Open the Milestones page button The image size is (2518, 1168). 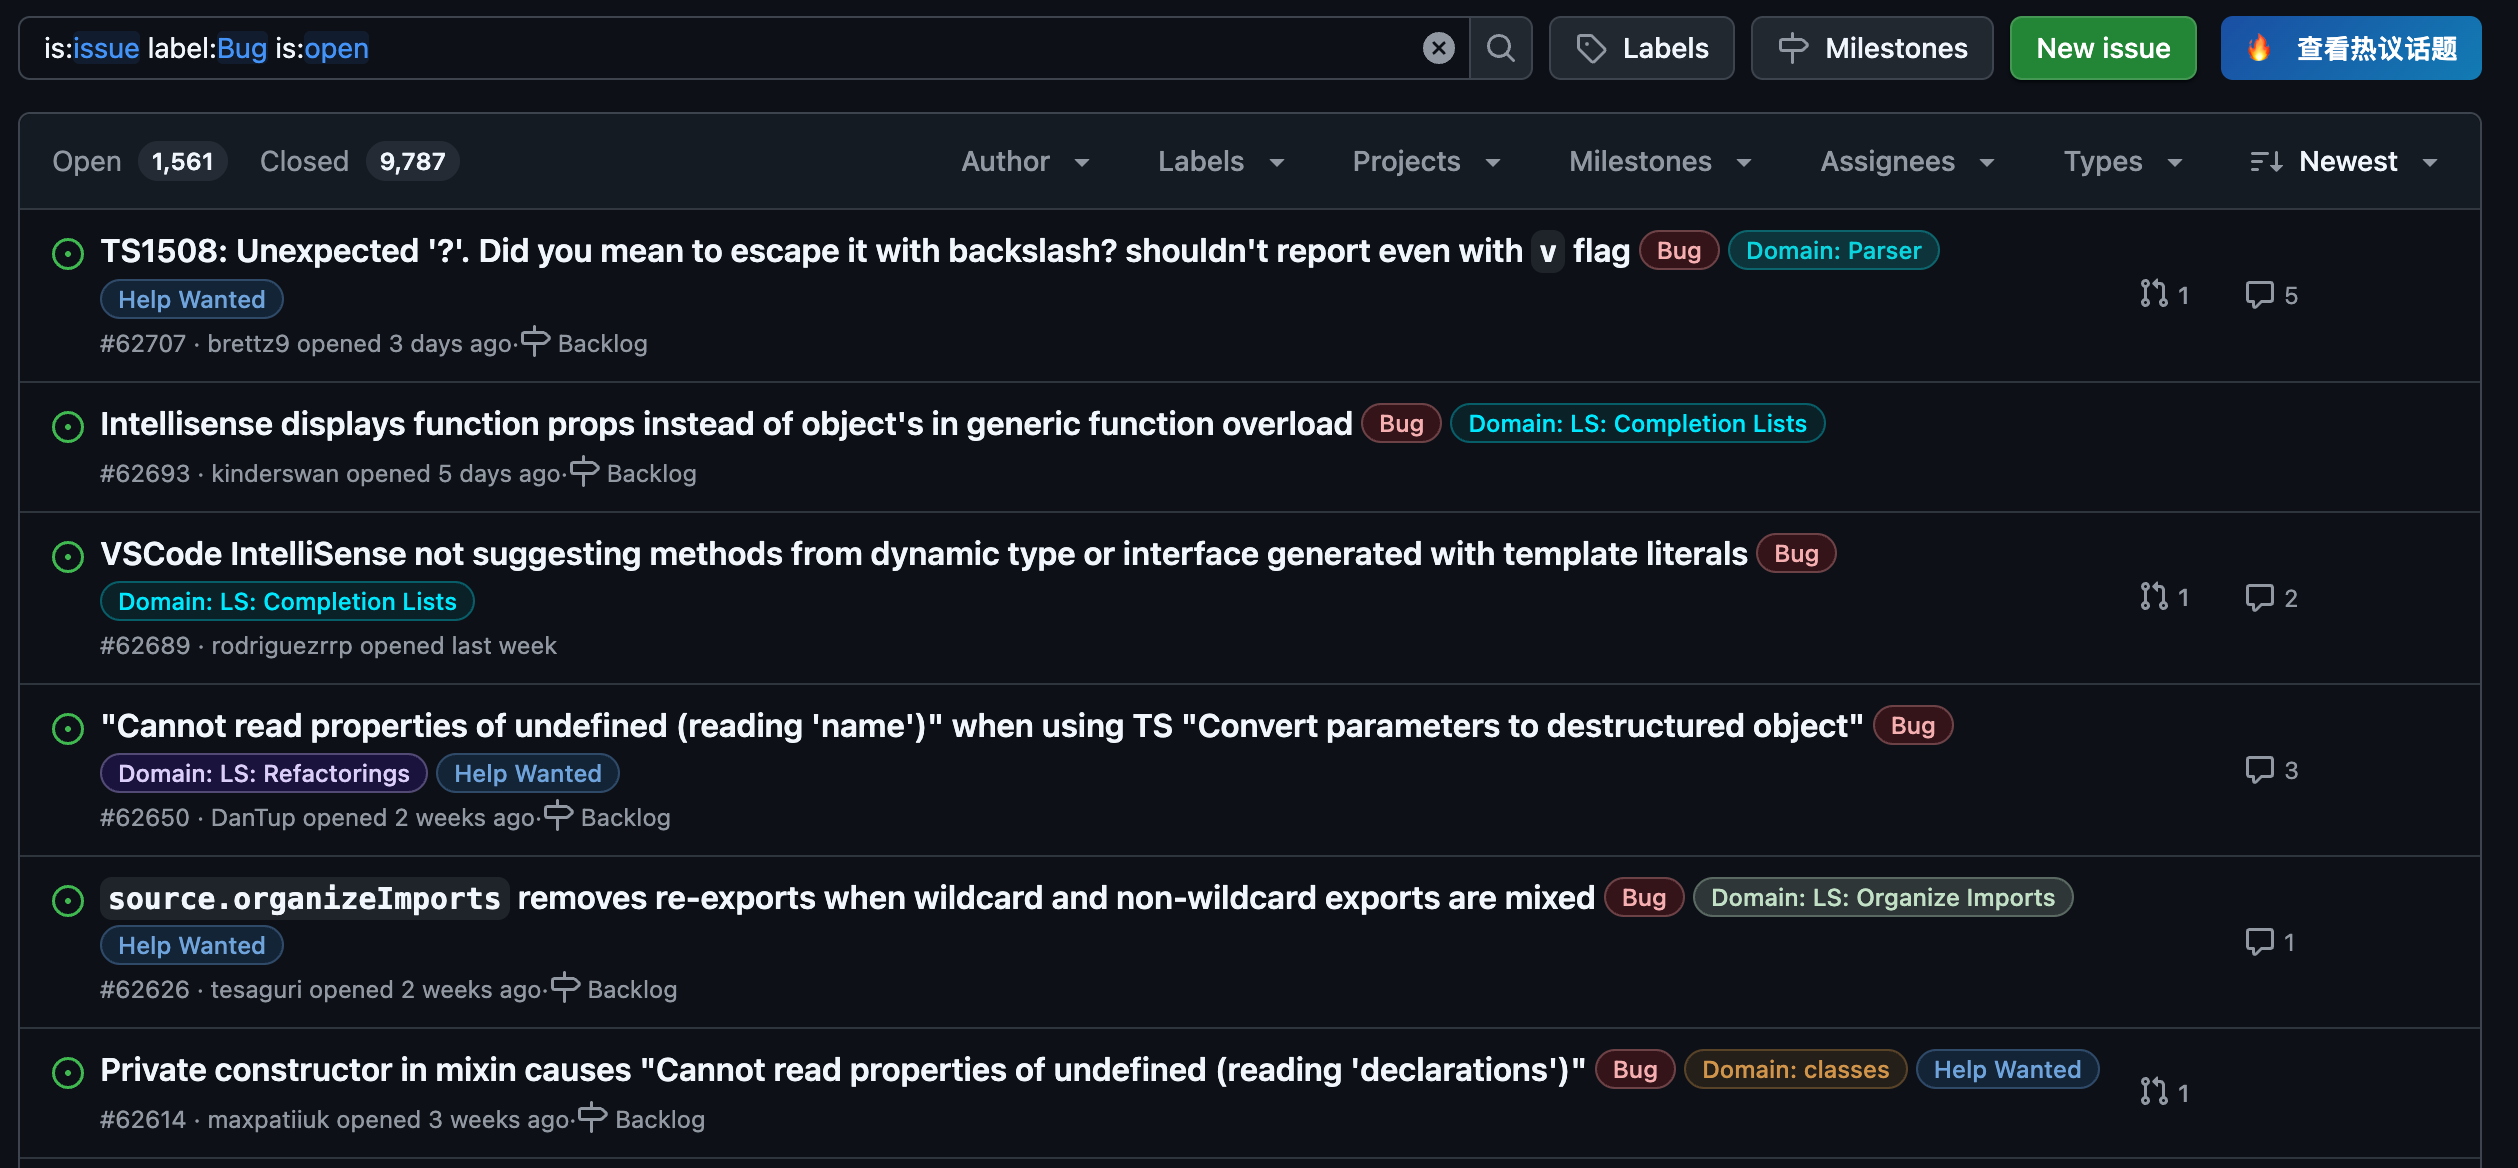point(1871,48)
